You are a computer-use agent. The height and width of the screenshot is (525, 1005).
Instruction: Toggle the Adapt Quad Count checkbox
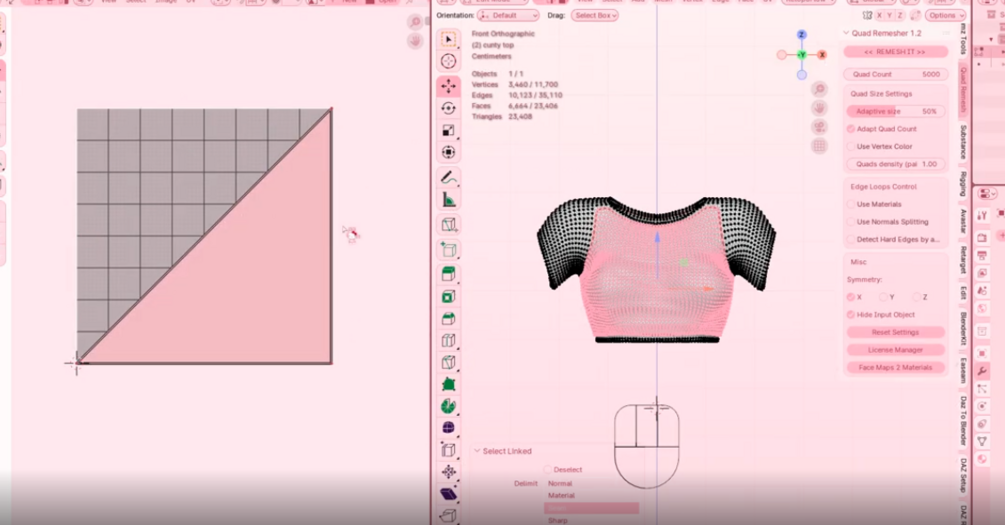[x=851, y=129]
